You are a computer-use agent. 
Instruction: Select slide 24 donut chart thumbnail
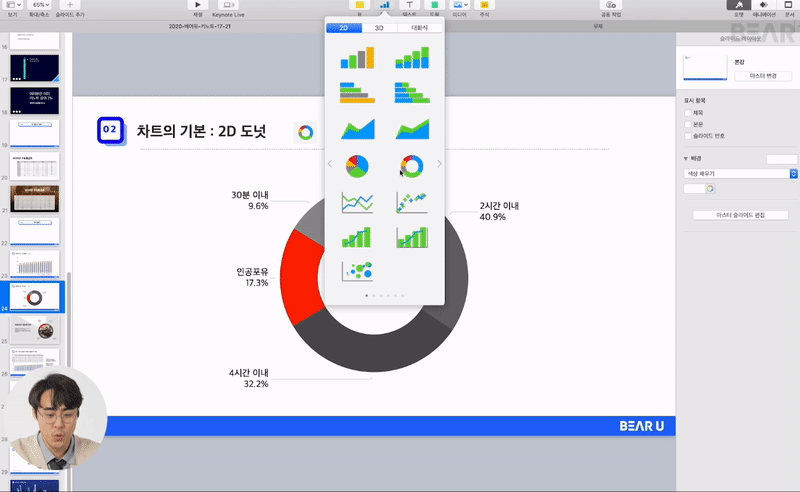point(35,297)
